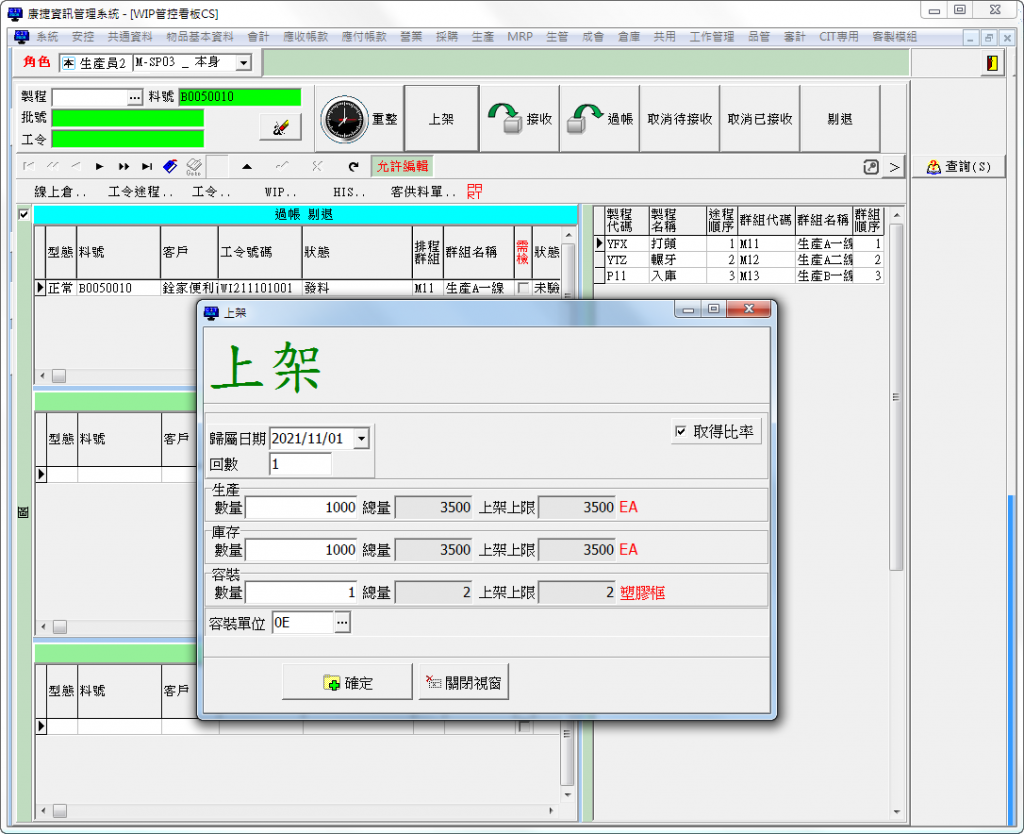Toggle the 需檢 checkbox in first grid row

522,288
